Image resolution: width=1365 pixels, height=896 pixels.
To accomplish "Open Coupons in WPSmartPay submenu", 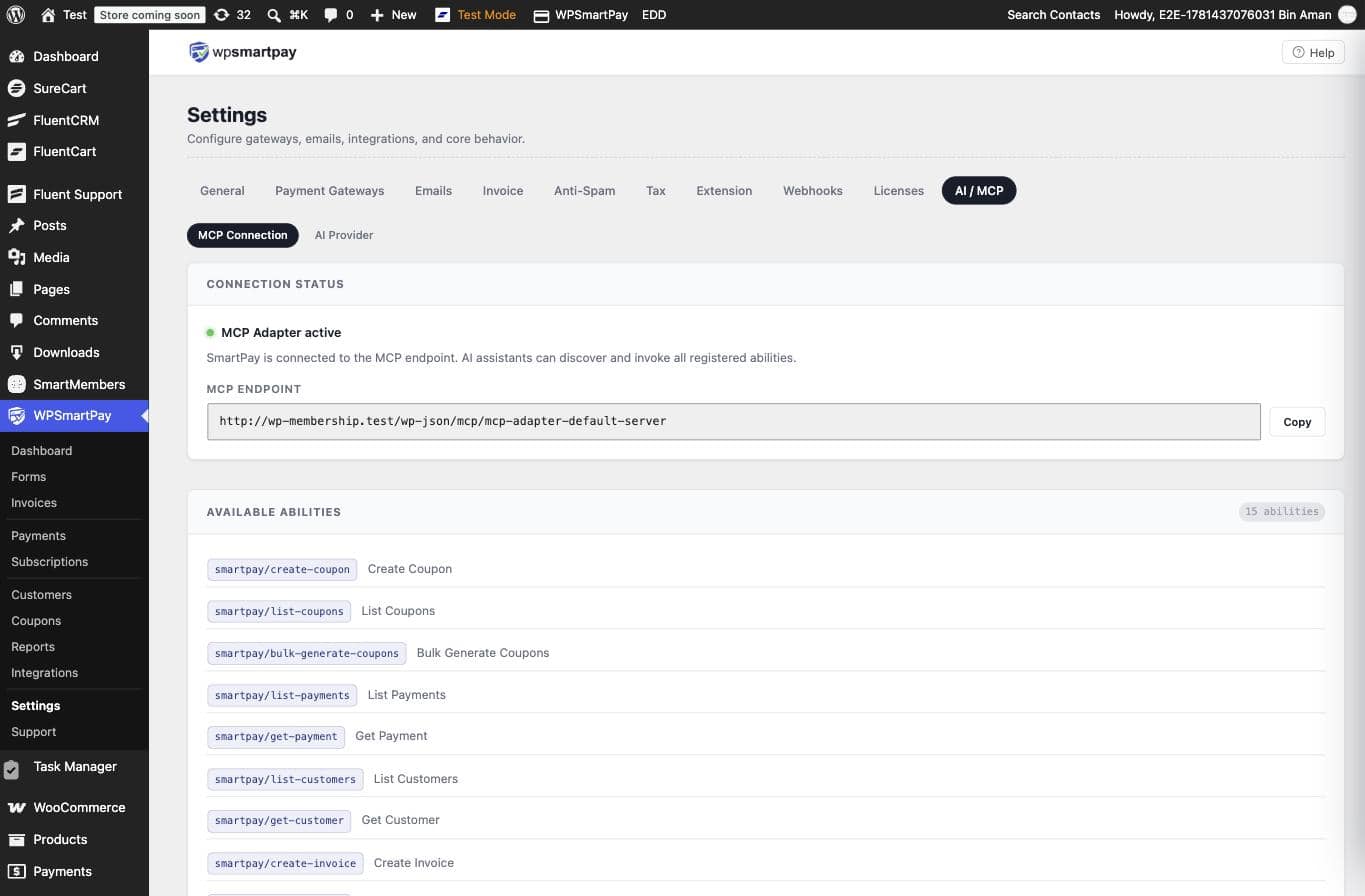I will coord(36,621).
